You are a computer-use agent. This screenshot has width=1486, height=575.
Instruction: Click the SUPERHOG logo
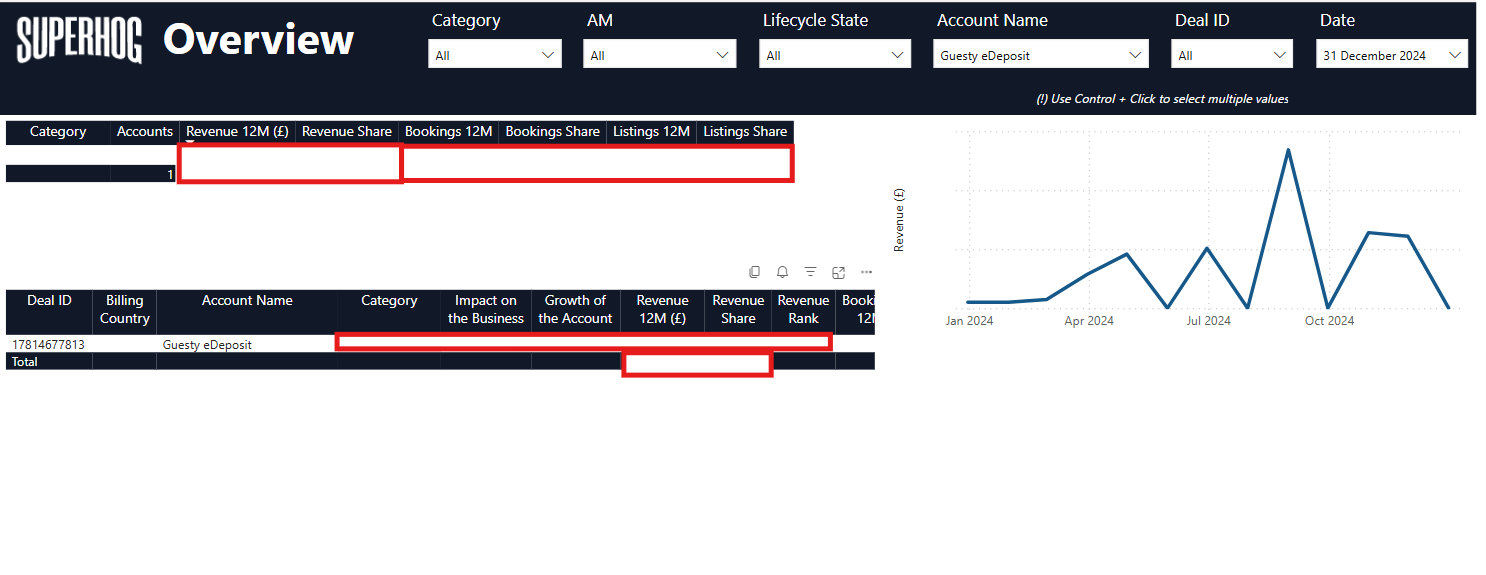click(x=79, y=41)
